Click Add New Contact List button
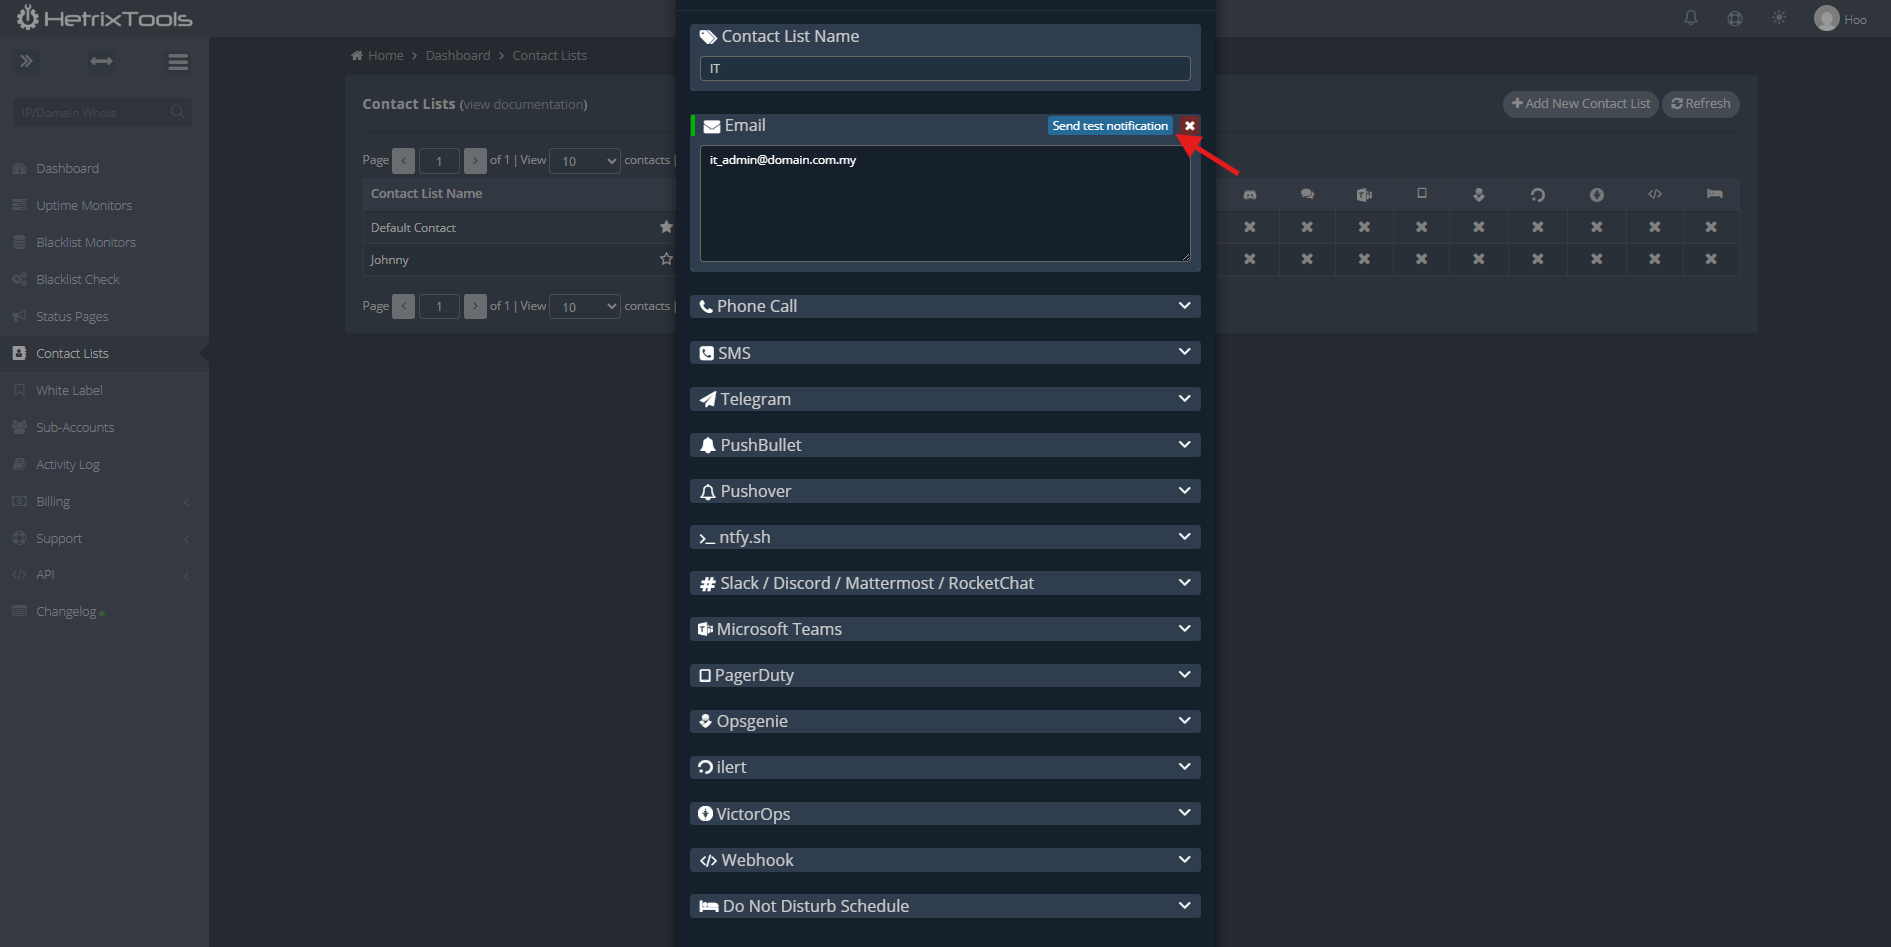Viewport: 1891px width, 947px height. pyautogui.click(x=1580, y=104)
